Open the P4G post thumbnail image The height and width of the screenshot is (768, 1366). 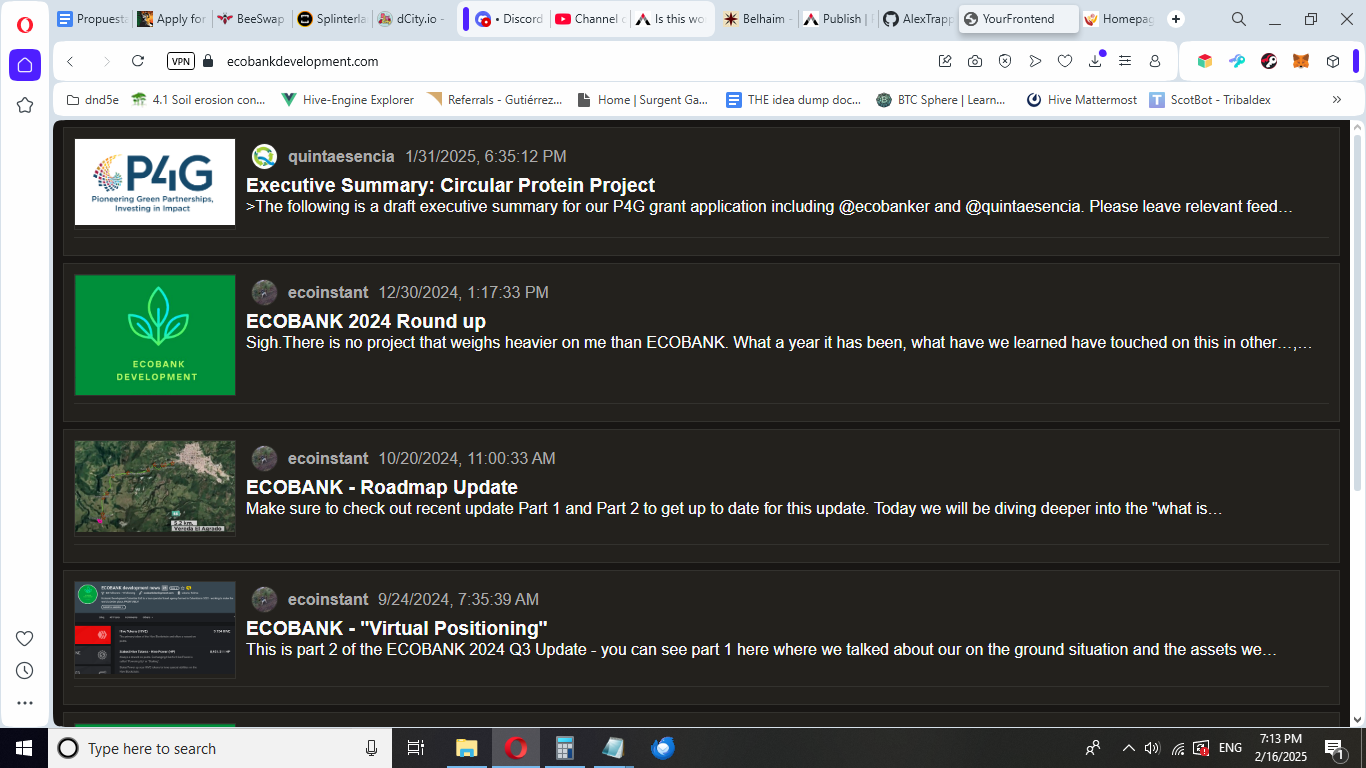[x=155, y=182]
